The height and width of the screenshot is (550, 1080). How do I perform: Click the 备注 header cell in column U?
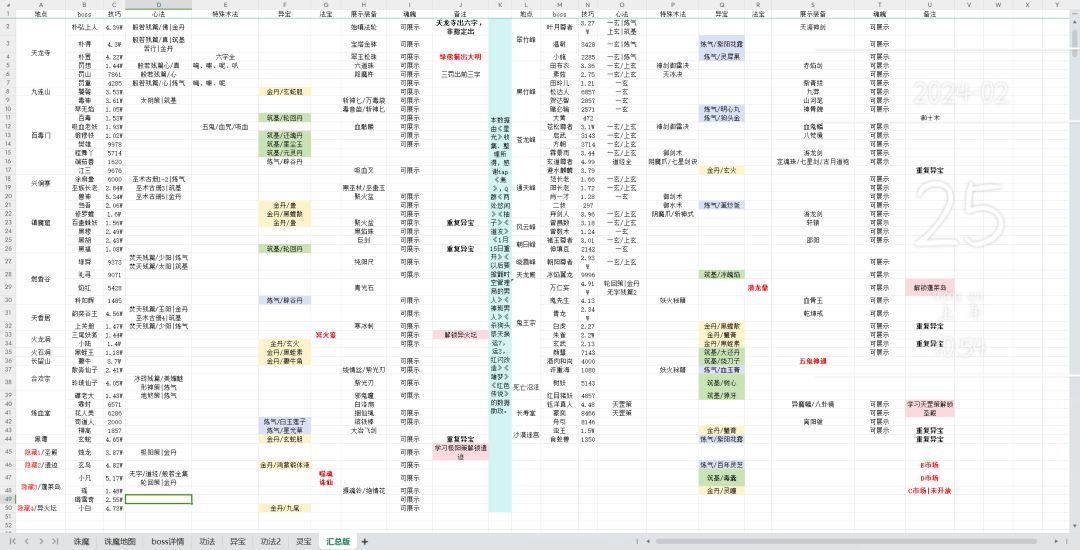[929, 14]
